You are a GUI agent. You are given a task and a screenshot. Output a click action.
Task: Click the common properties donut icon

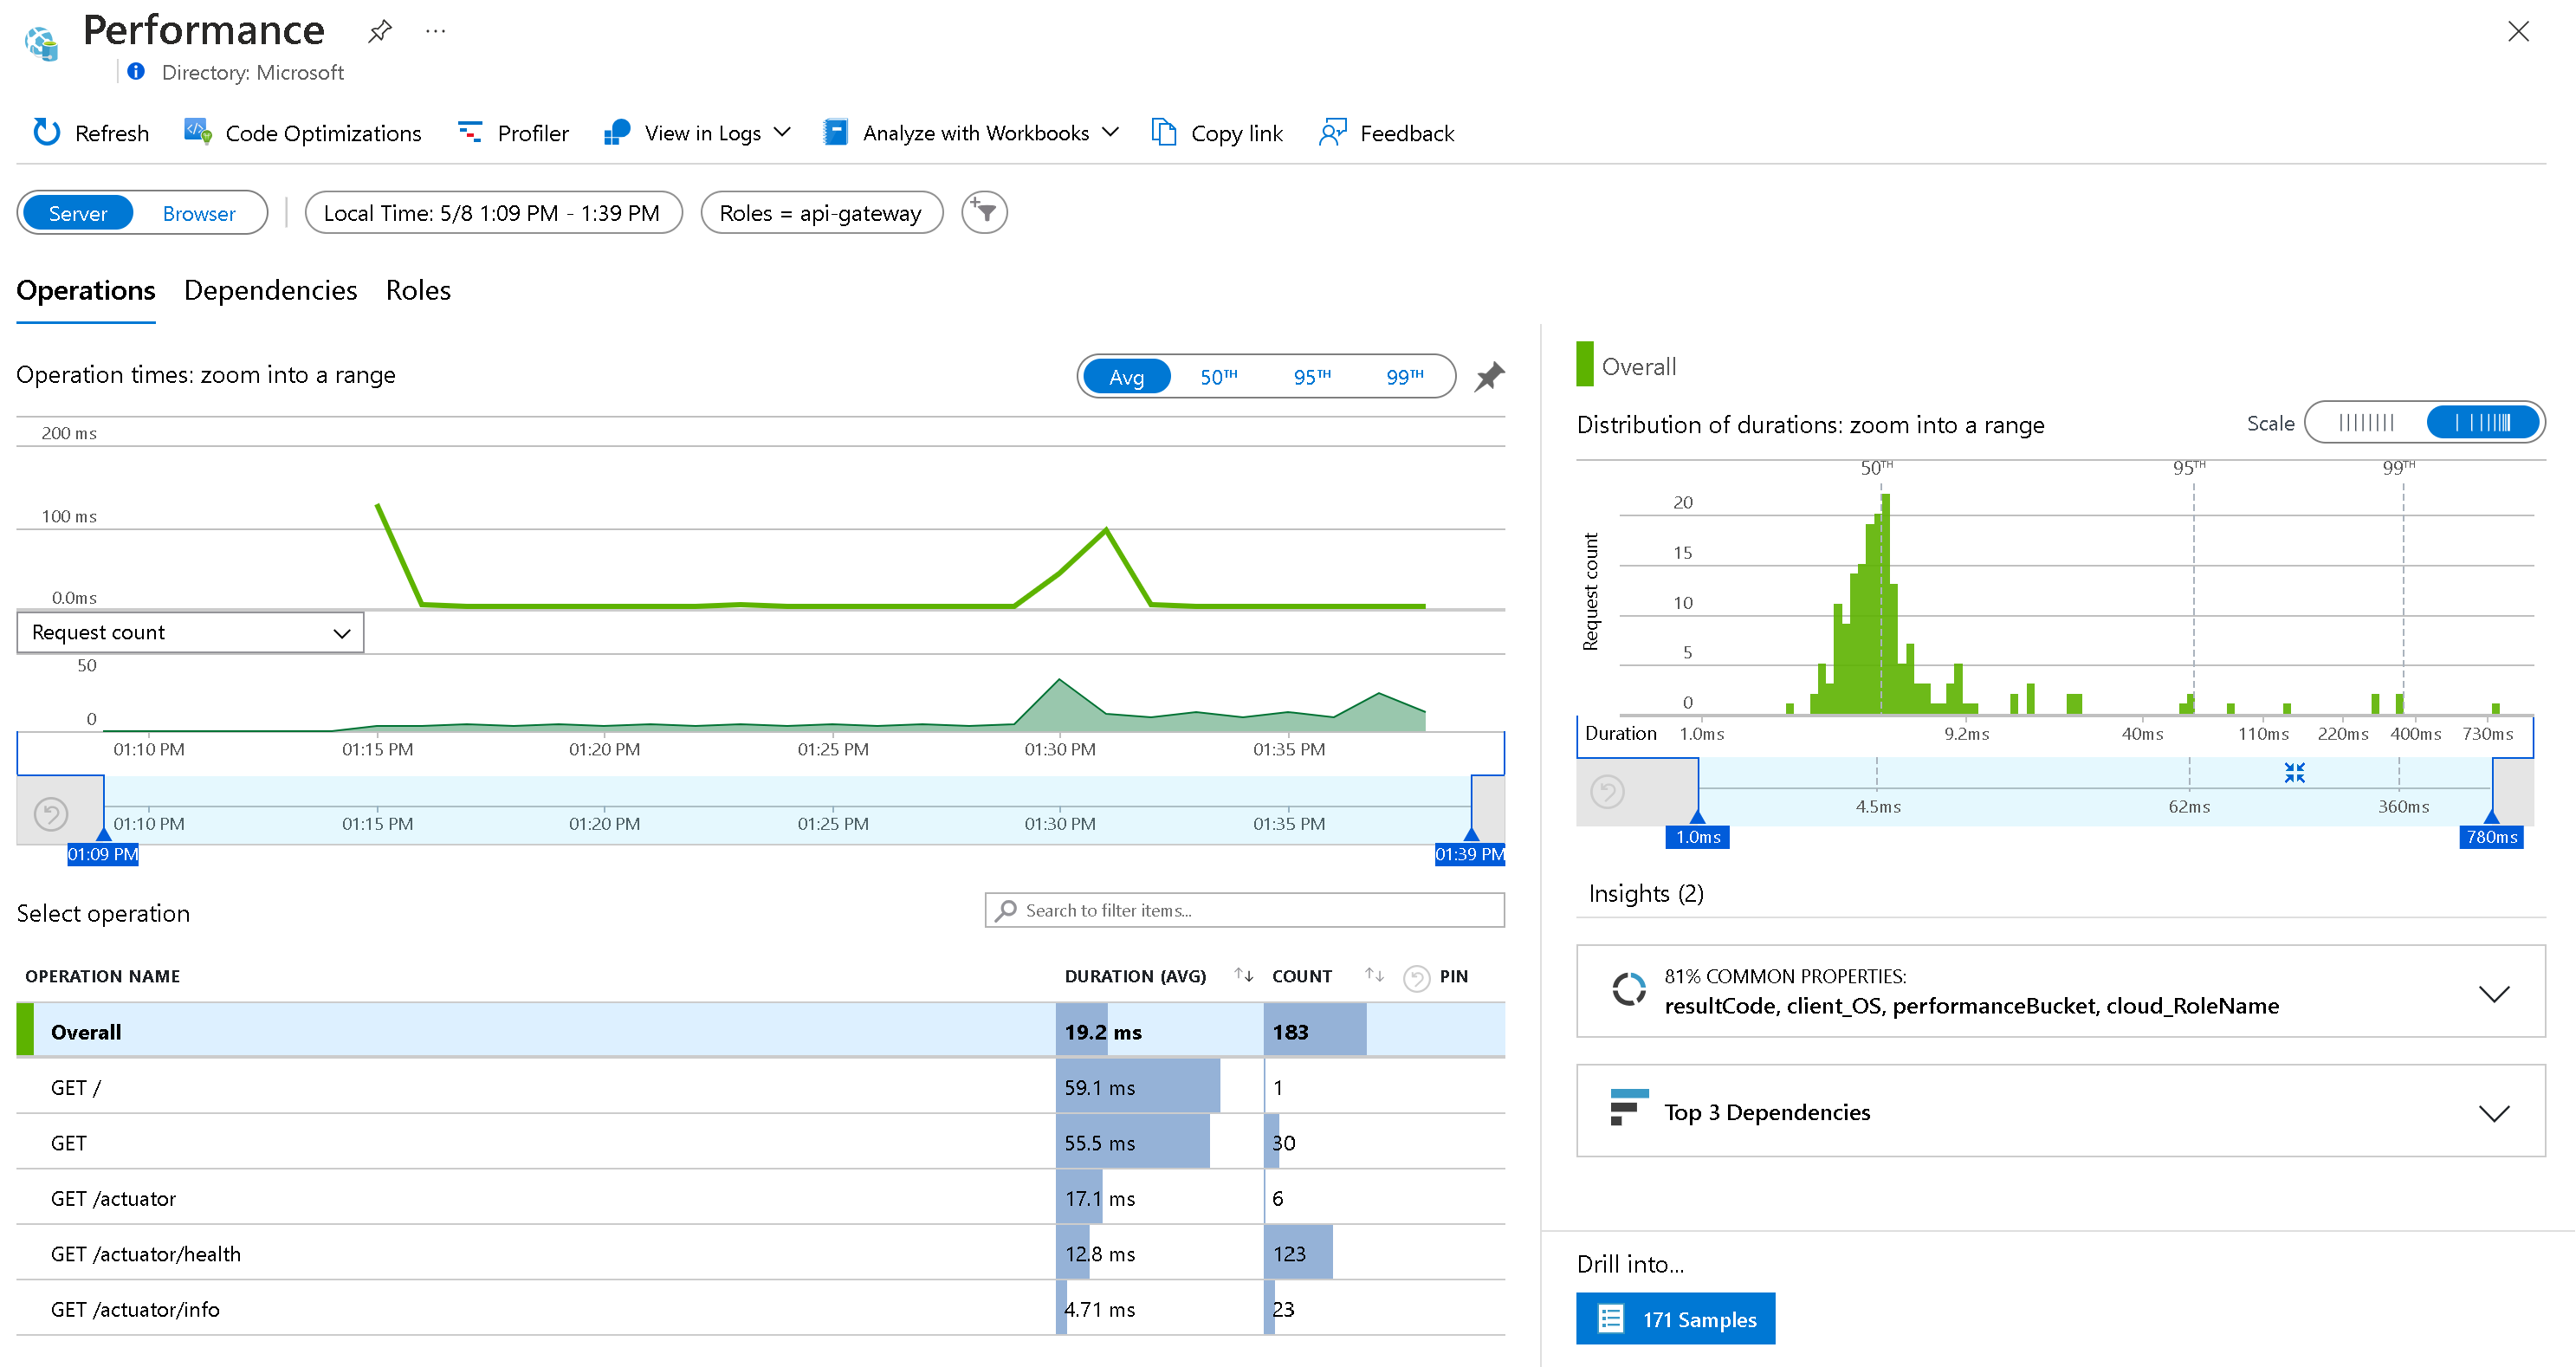tap(1629, 989)
